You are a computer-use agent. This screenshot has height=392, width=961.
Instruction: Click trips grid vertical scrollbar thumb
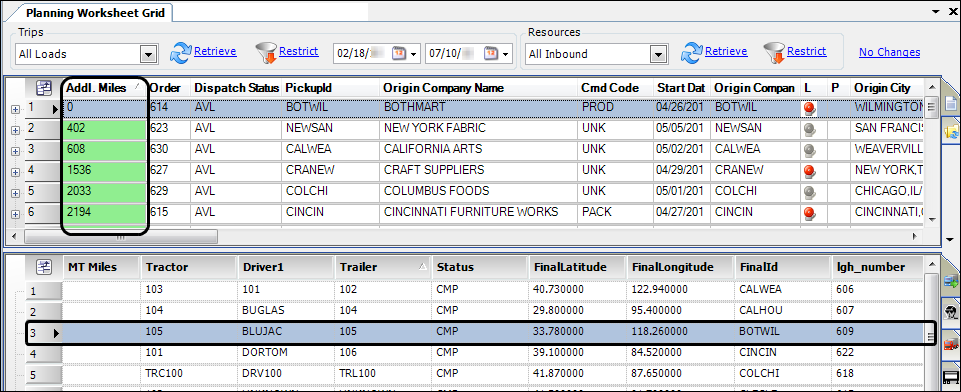point(931,108)
